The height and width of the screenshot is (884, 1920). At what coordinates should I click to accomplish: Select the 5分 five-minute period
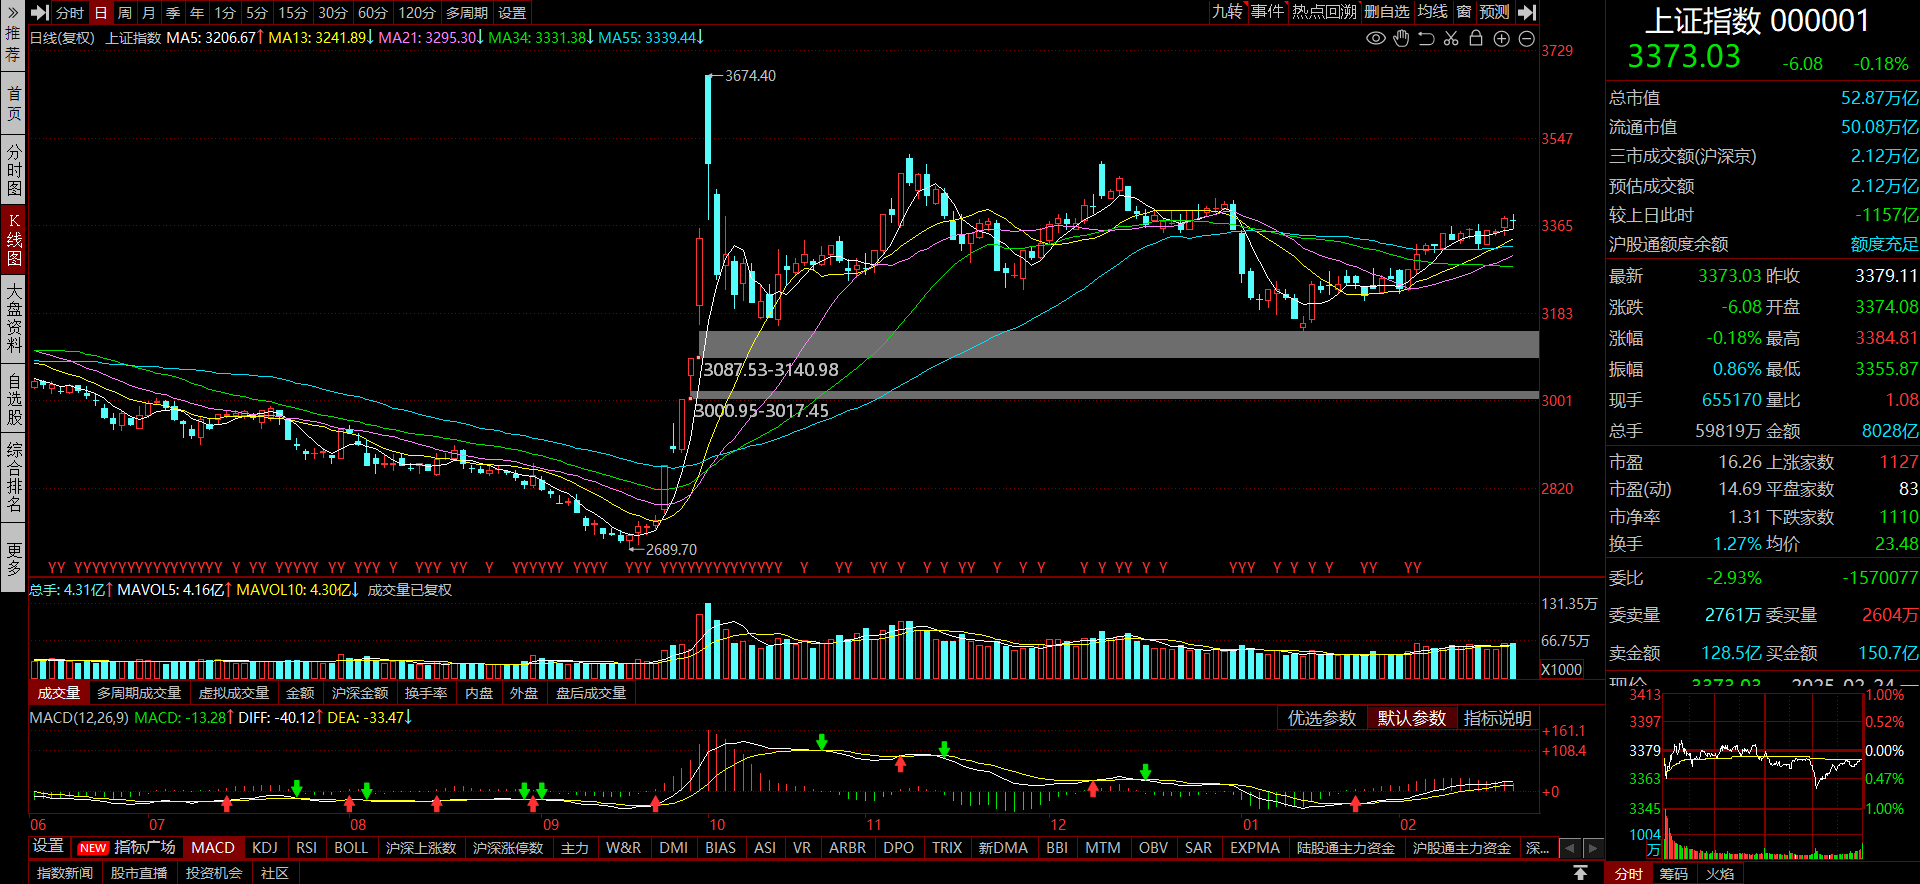coord(257,12)
